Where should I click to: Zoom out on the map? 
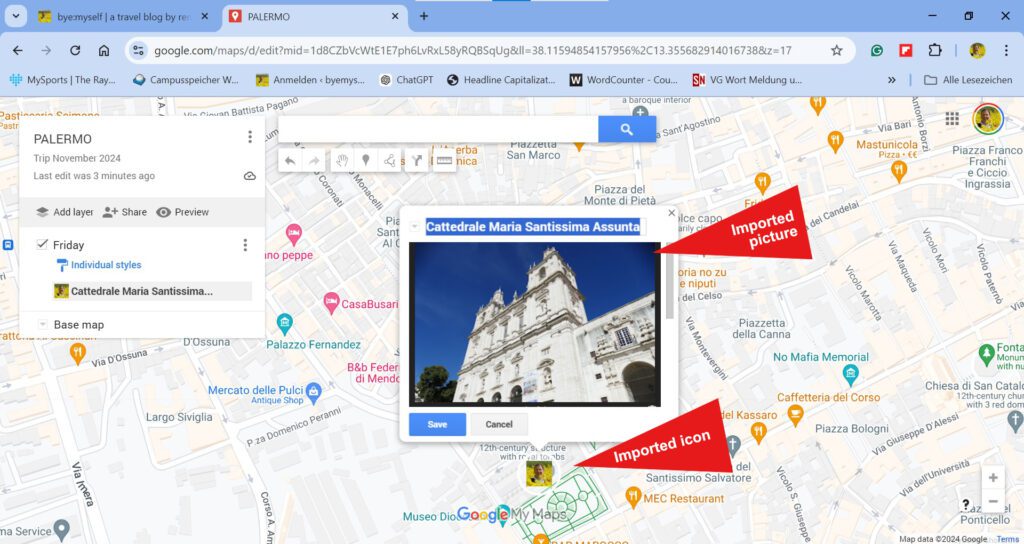993,501
